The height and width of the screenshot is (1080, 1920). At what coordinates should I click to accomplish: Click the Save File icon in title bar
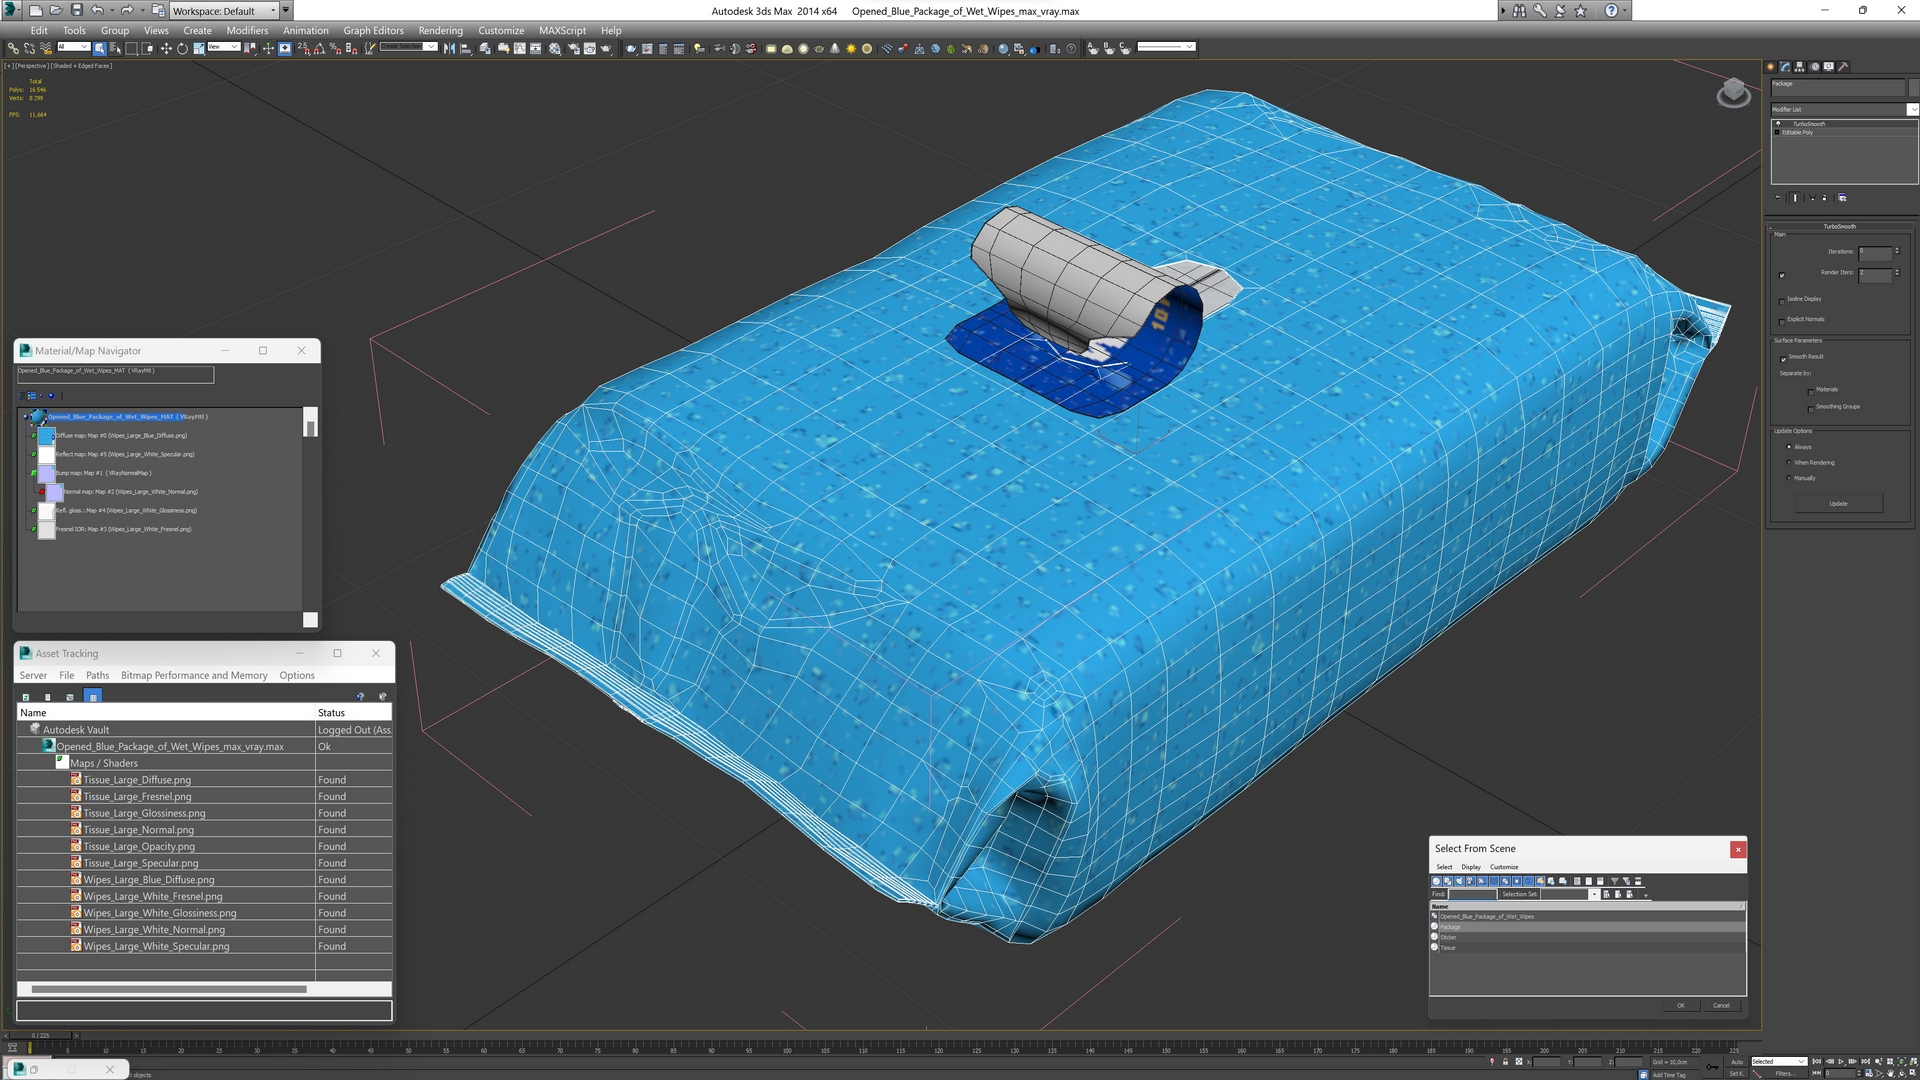(76, 10)
